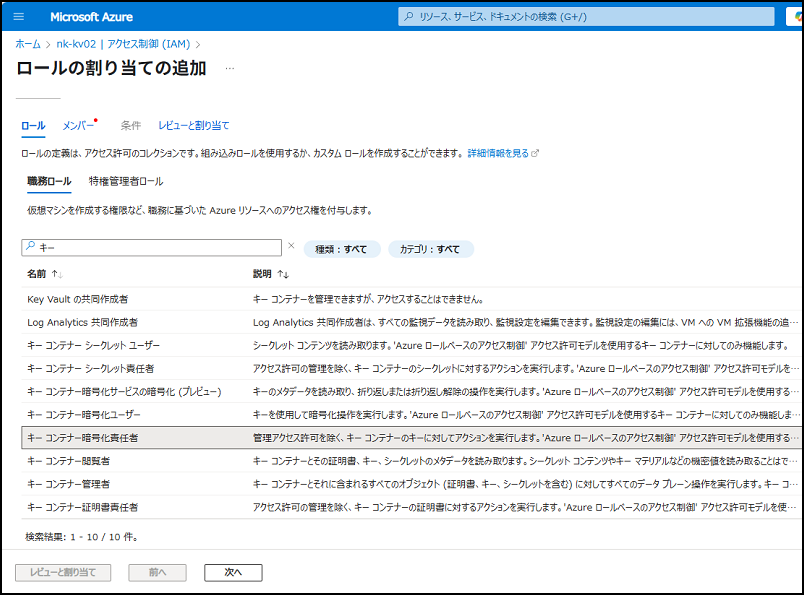Viewport: 804px width, 595px height.
Task: Select キー コンテナー証明書責任者 role
Action: pos(411,507)
